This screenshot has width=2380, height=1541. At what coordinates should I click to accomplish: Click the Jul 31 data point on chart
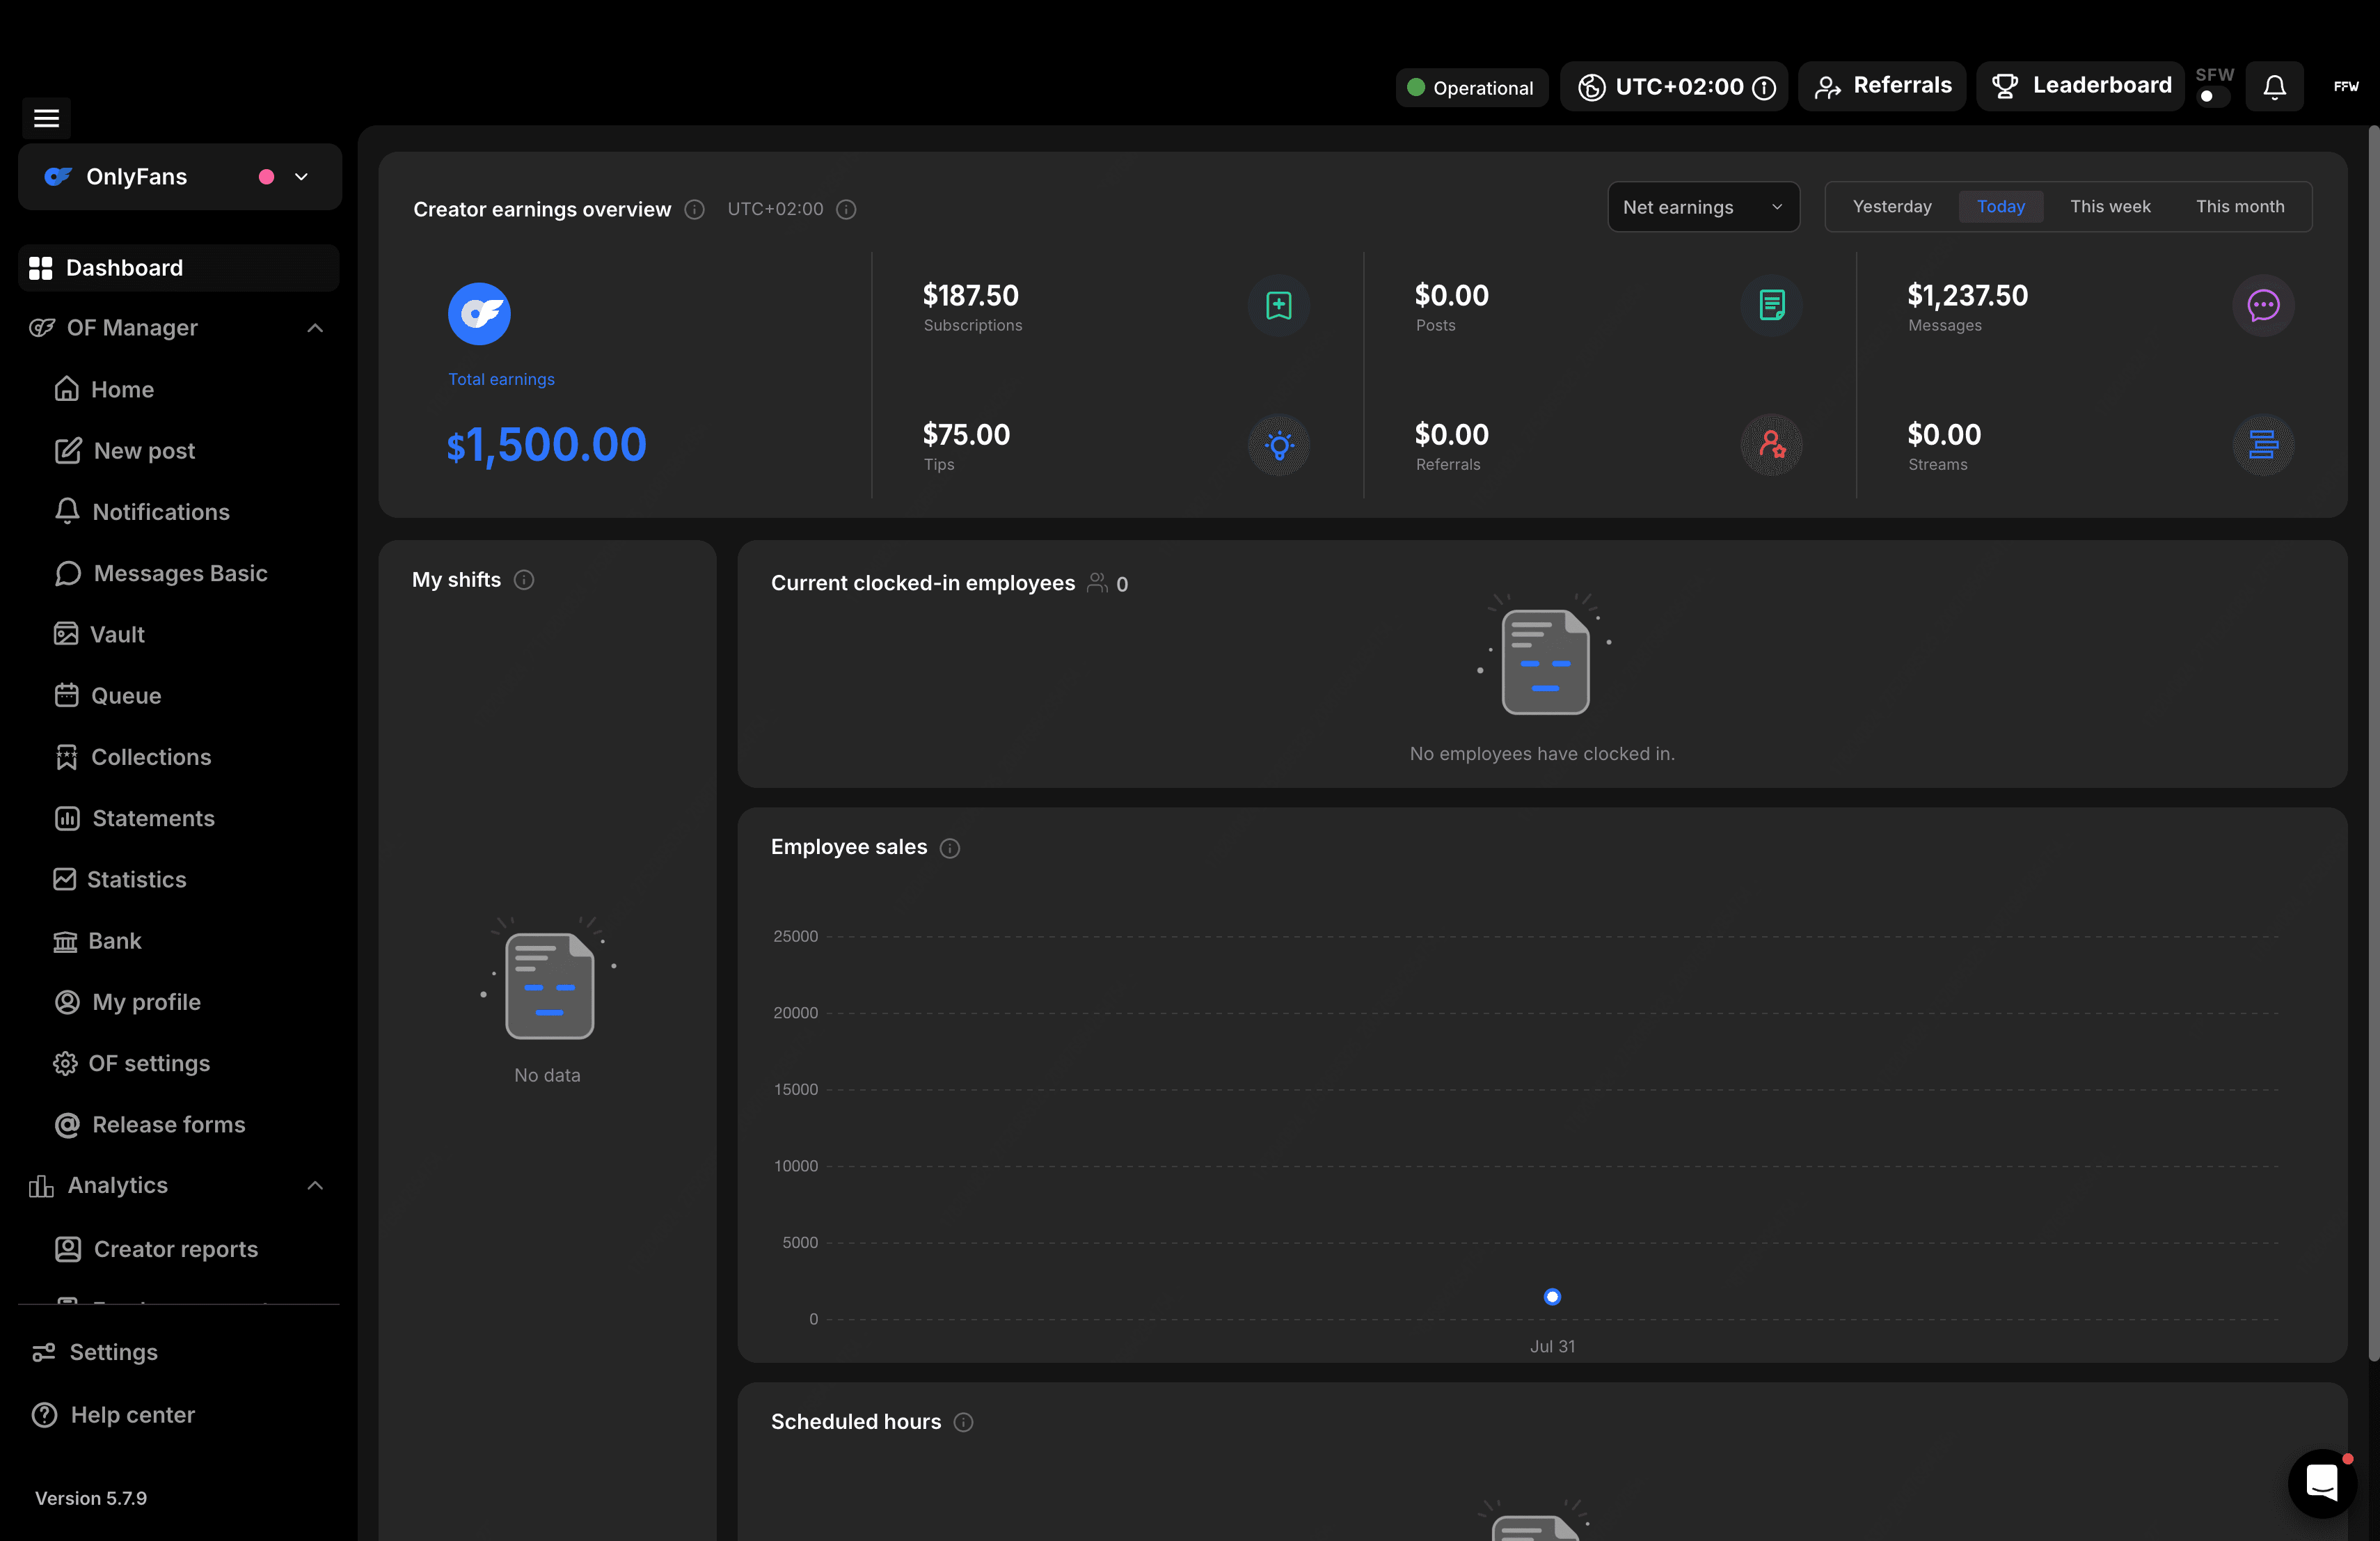coord(1552,1297)
